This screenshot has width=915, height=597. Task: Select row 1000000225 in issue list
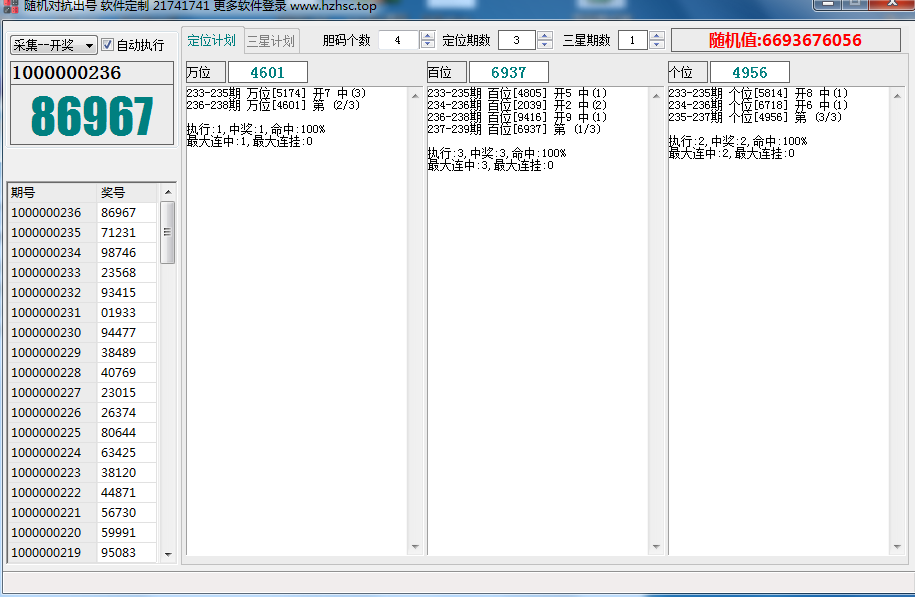82,432
